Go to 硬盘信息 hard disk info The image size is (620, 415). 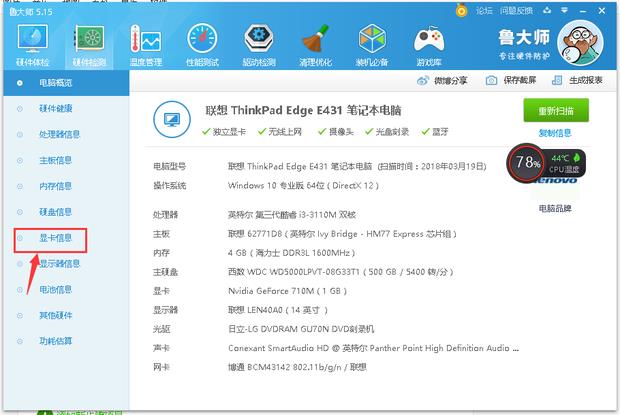55,212
